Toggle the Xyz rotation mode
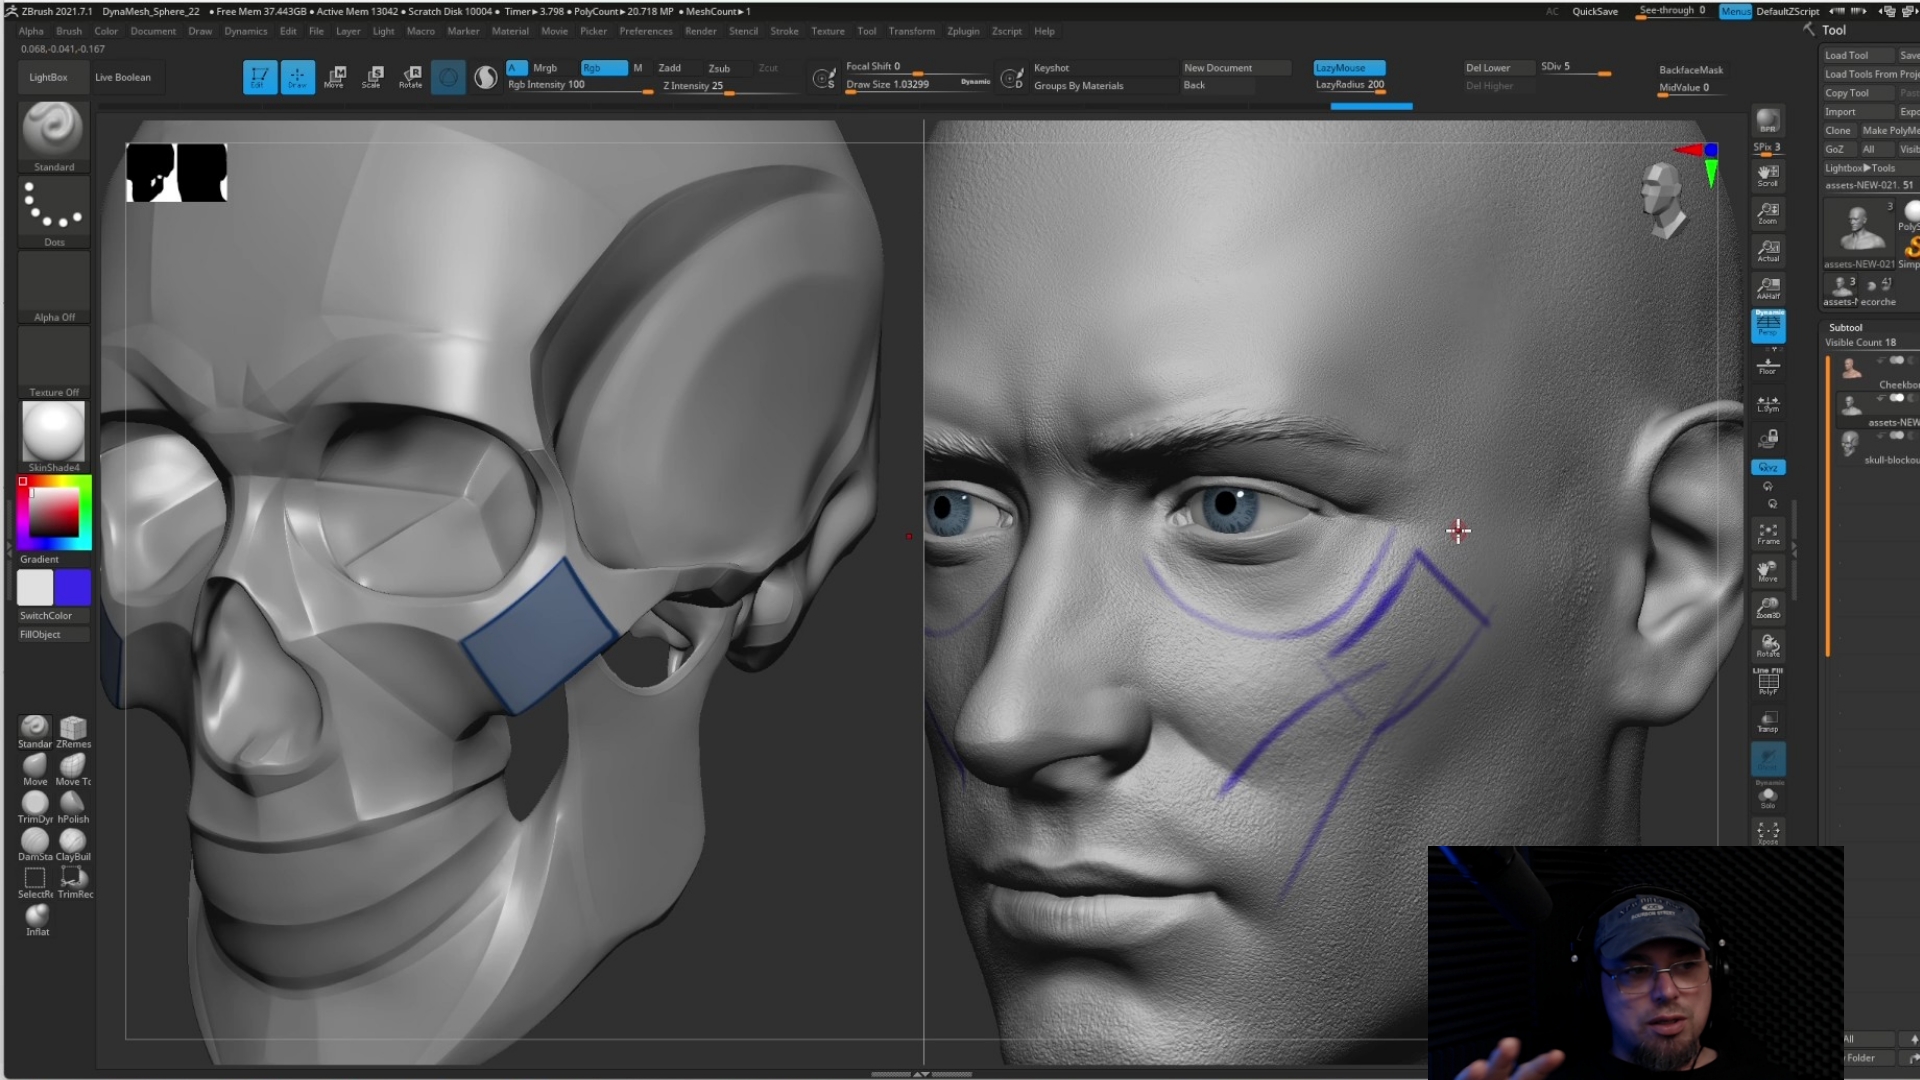Screen dimensions: 1920x1080 point(1768,467)
